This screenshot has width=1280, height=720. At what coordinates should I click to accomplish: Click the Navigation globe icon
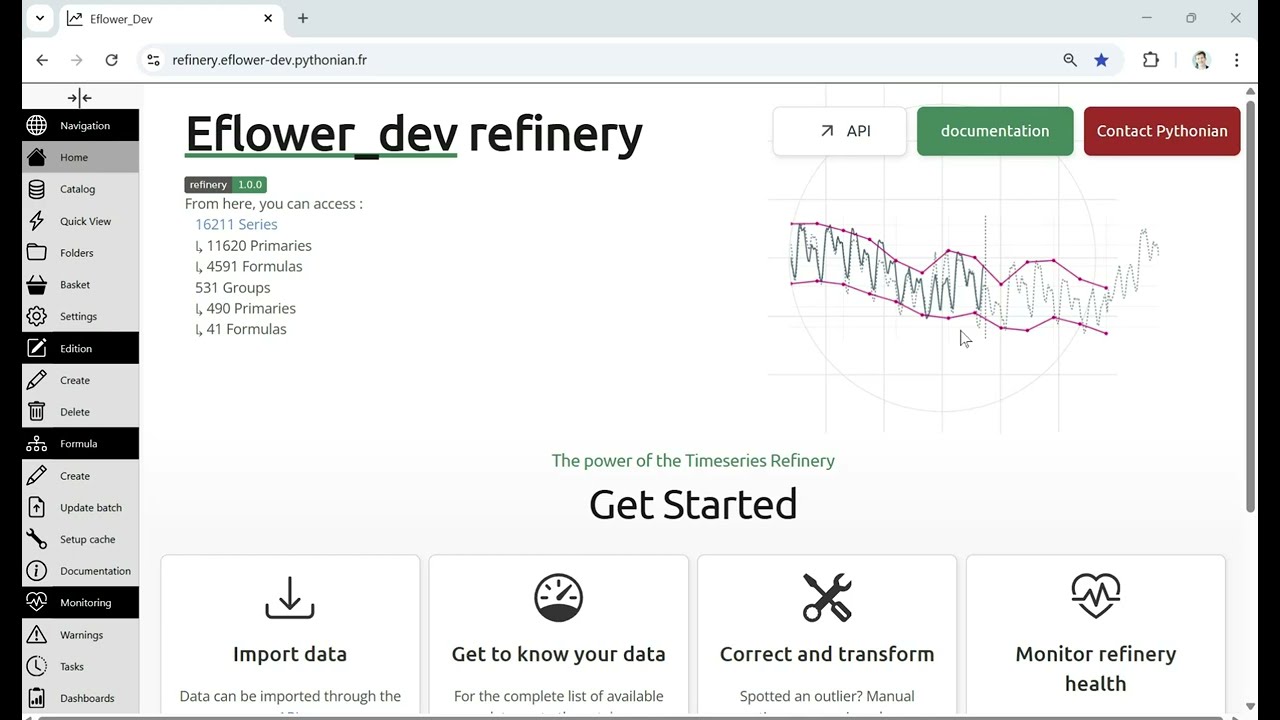point(37,125)
